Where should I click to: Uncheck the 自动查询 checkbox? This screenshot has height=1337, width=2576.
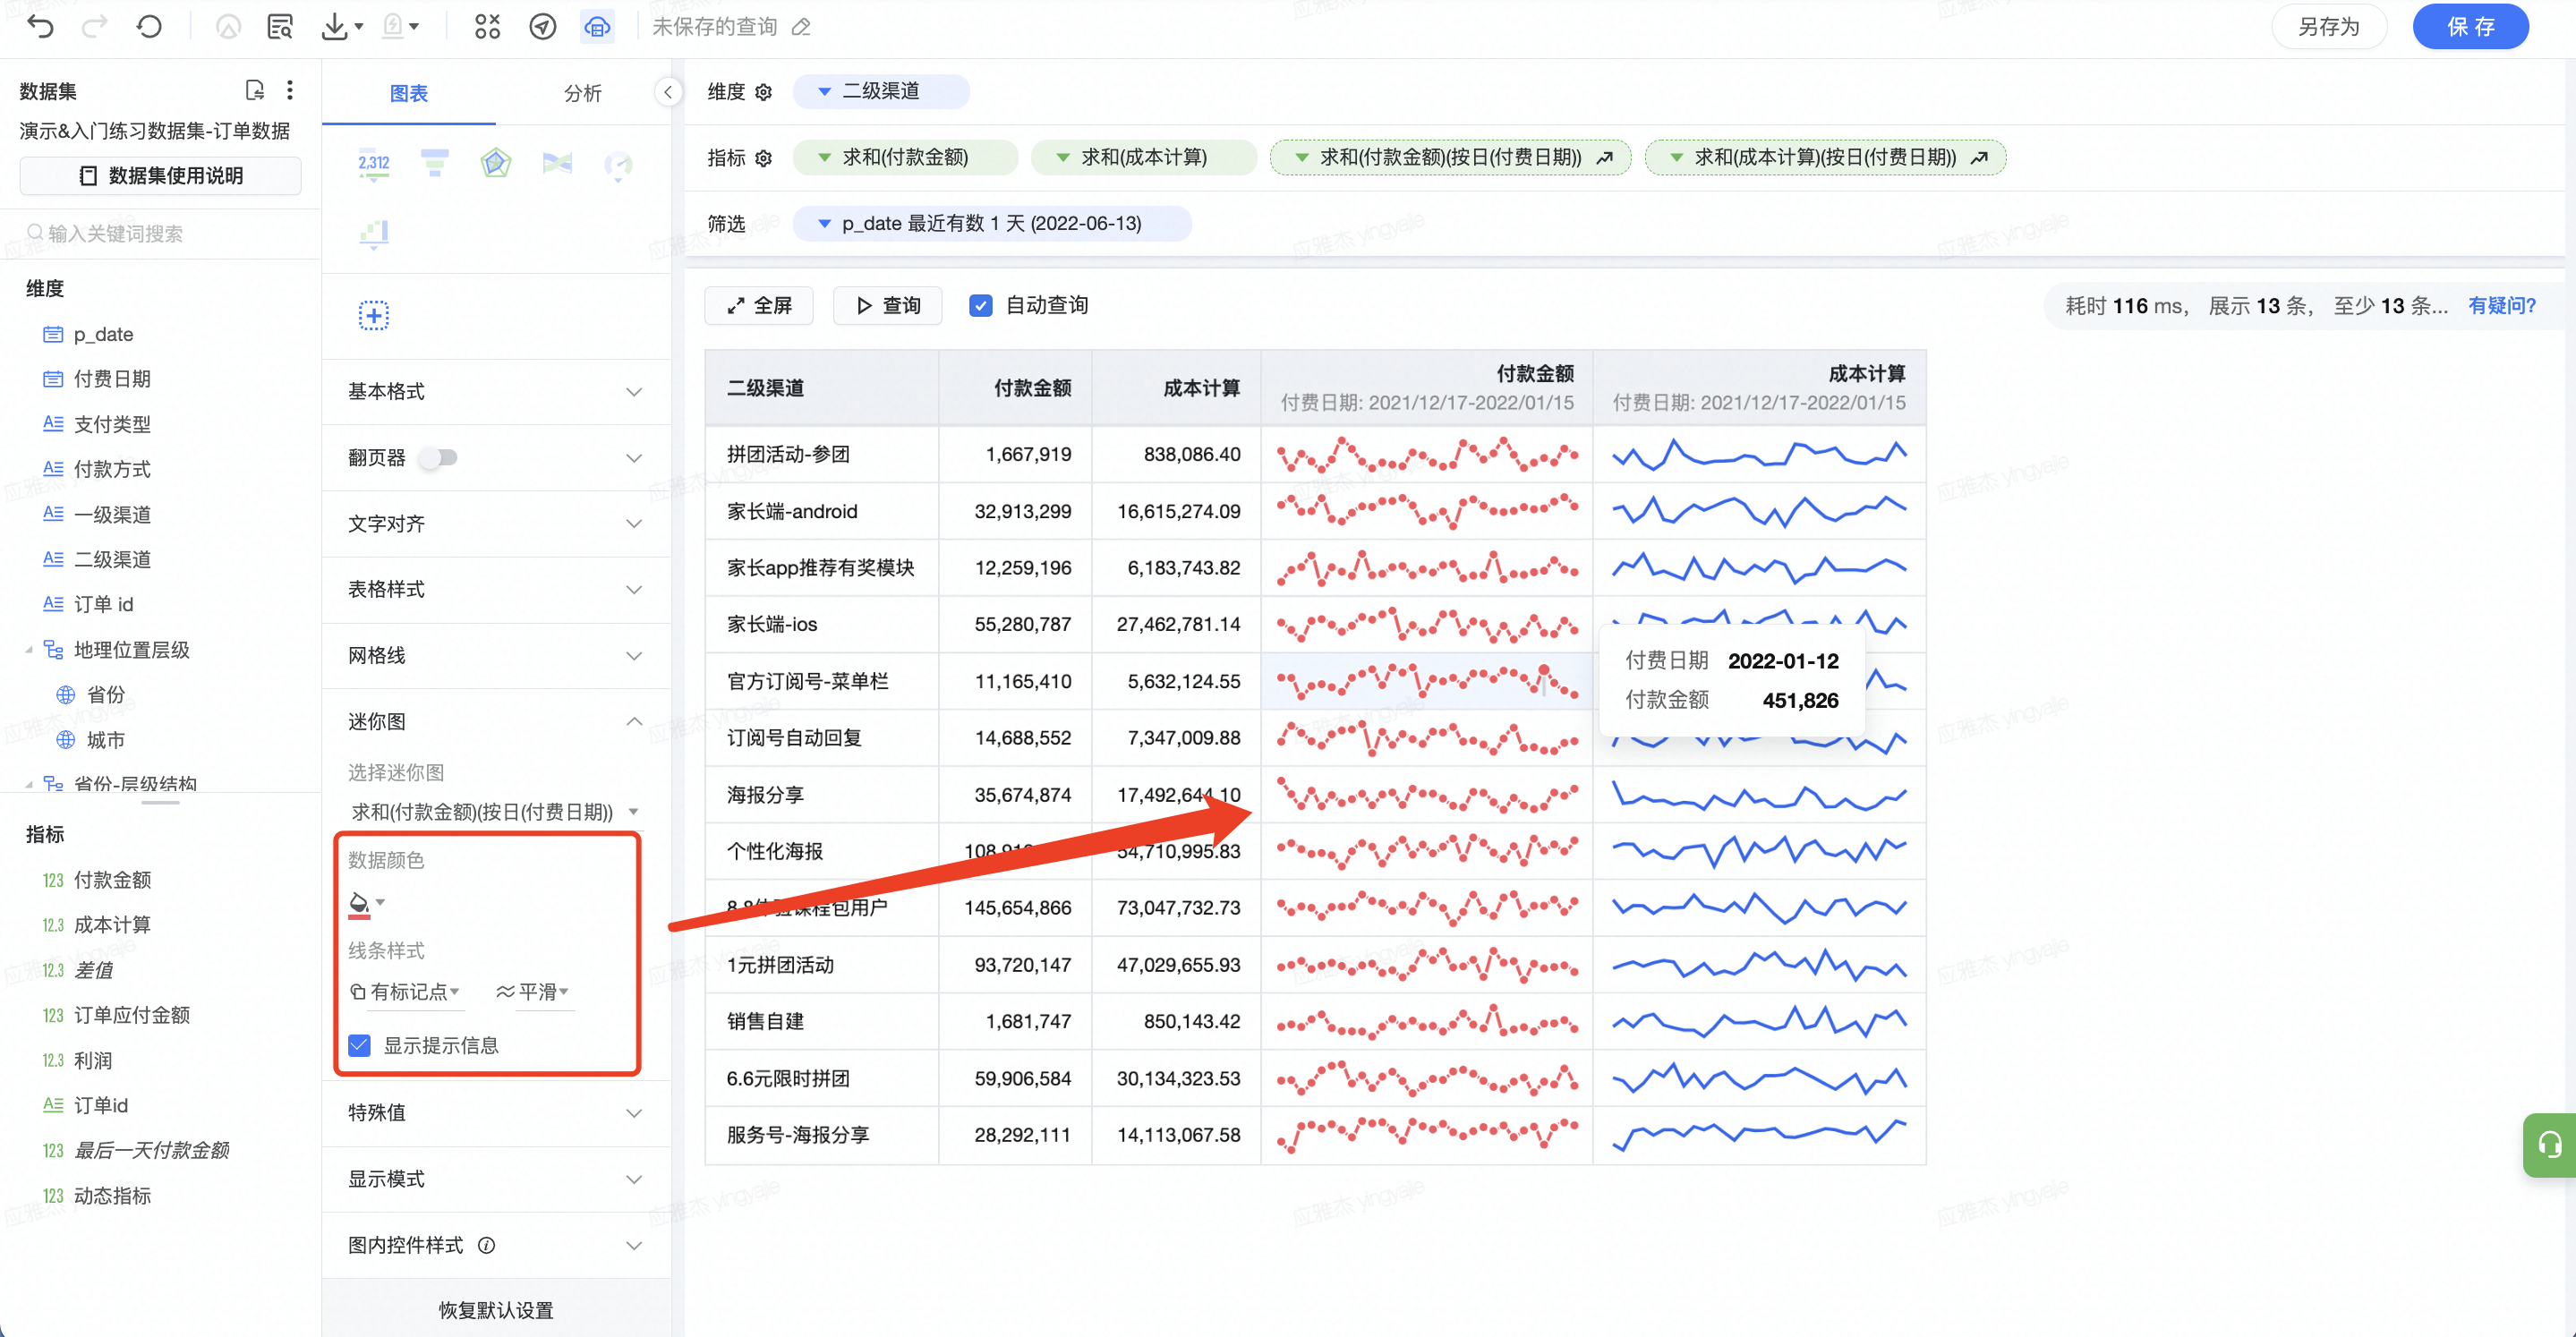(981, 305)
